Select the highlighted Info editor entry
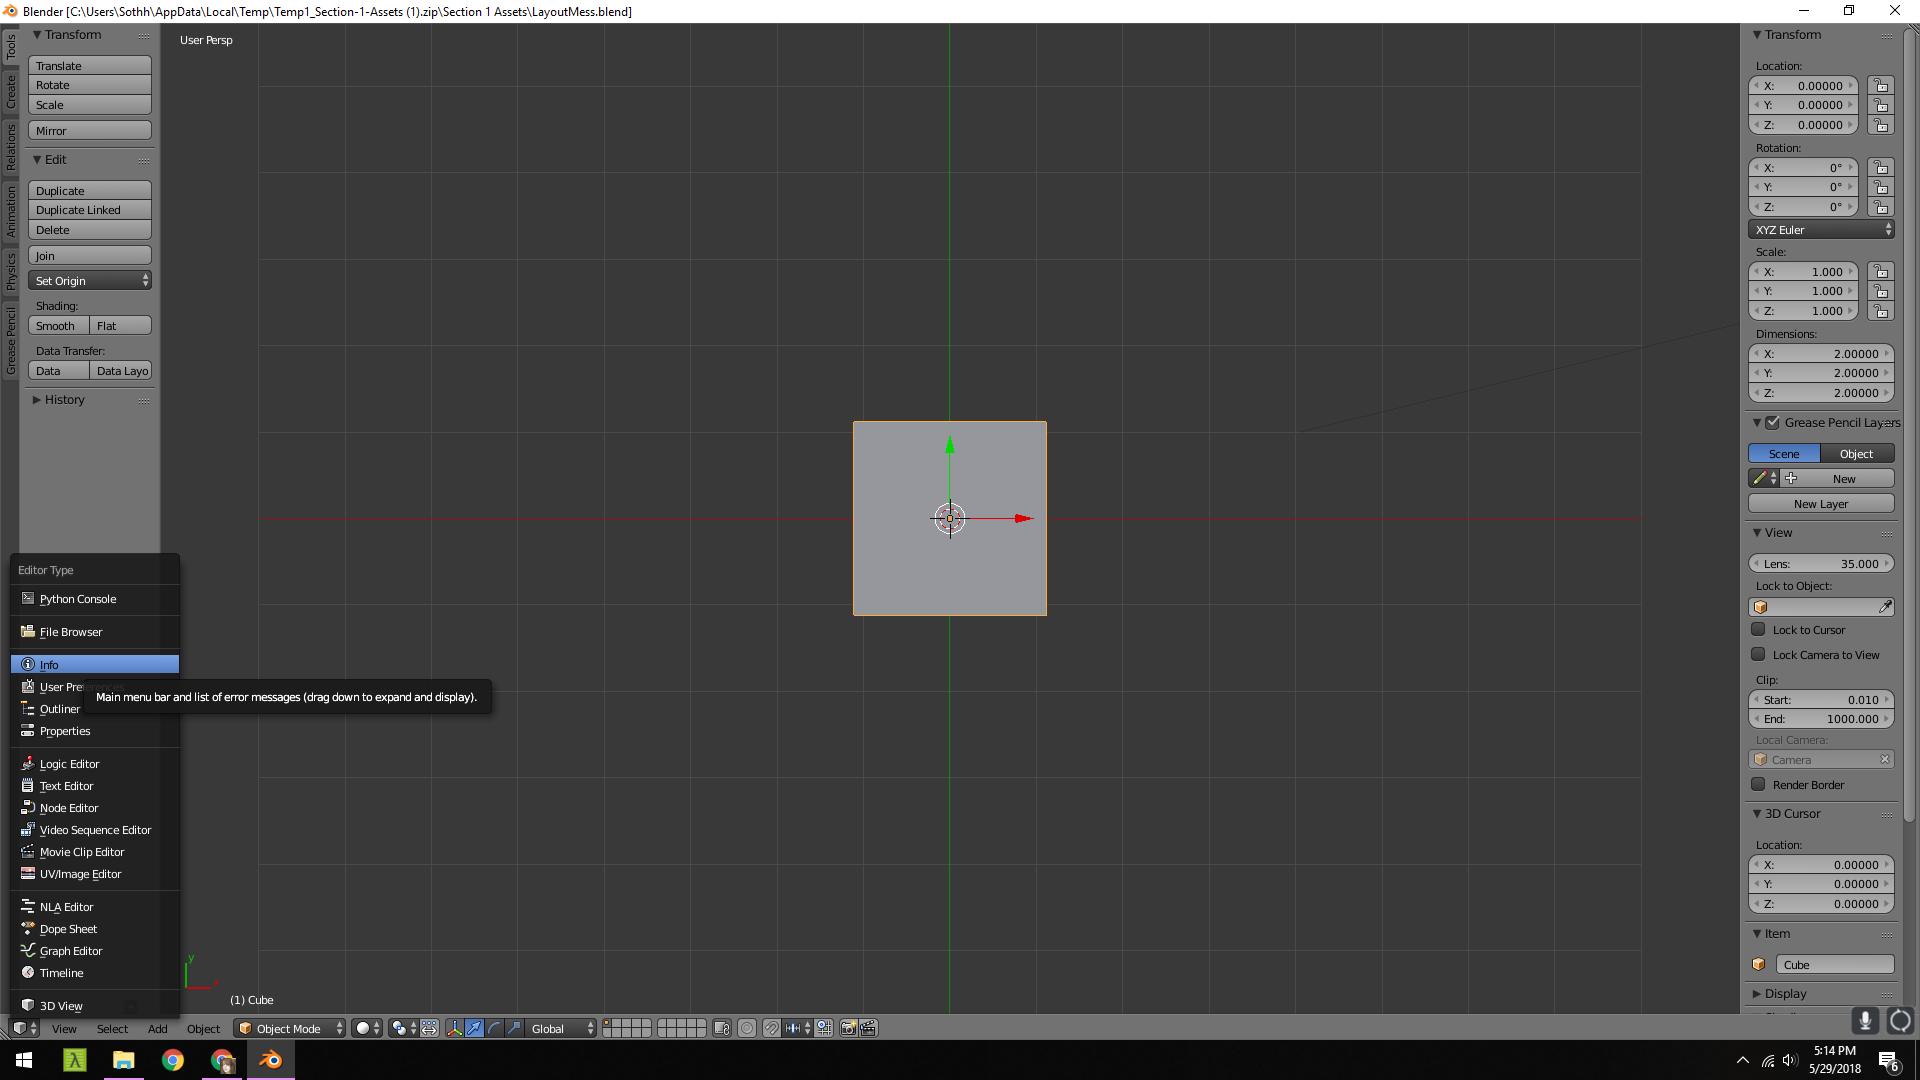 pos(95,665)
